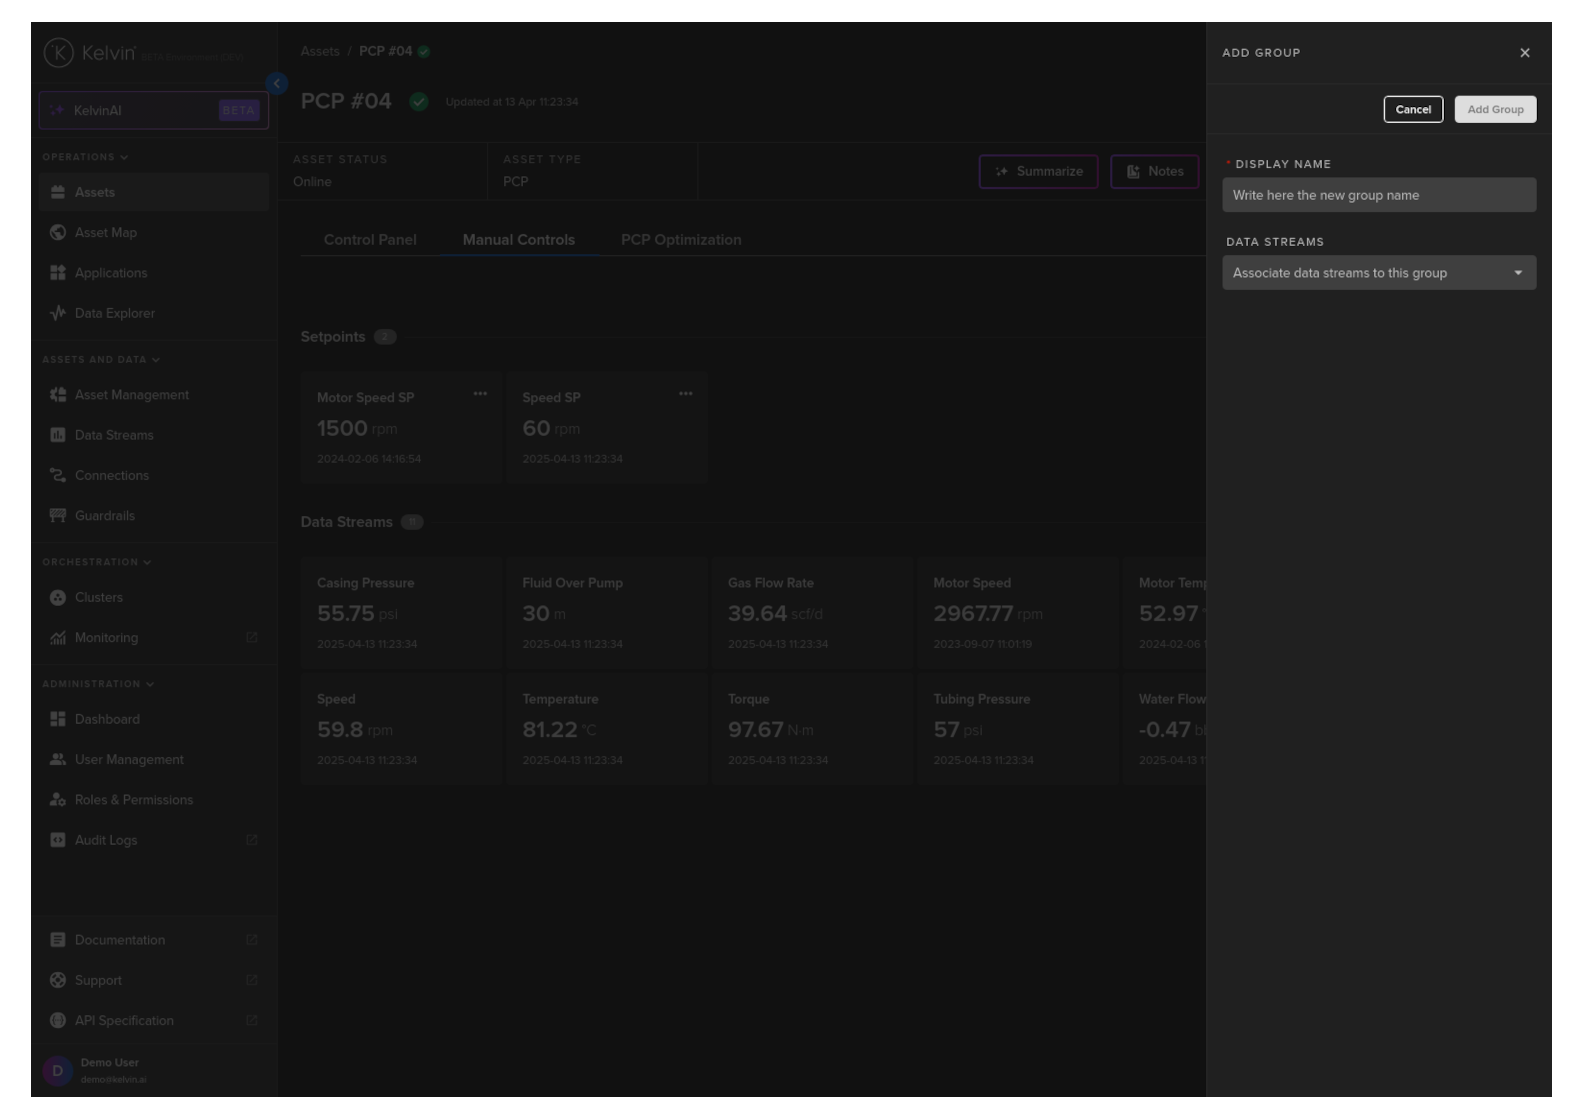Image resolution: width=1584 pixels, height=1120 pixels.
Task: Open the Data Streams association dropdown
Action: pos(1378,273)
